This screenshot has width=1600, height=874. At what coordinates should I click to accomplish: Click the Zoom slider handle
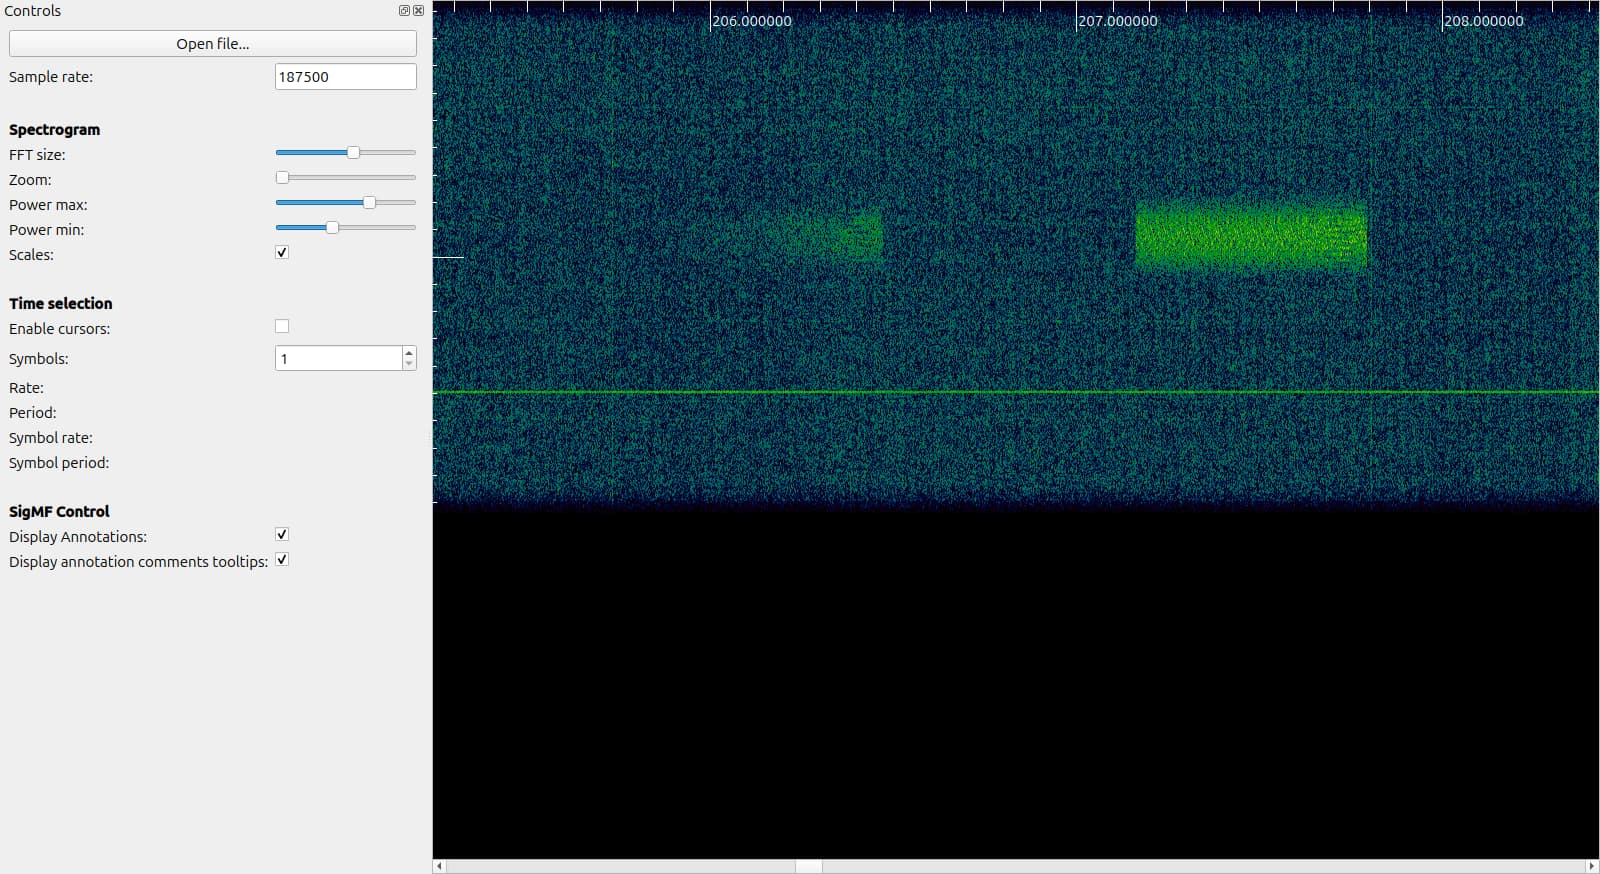[x=282, y=178]
